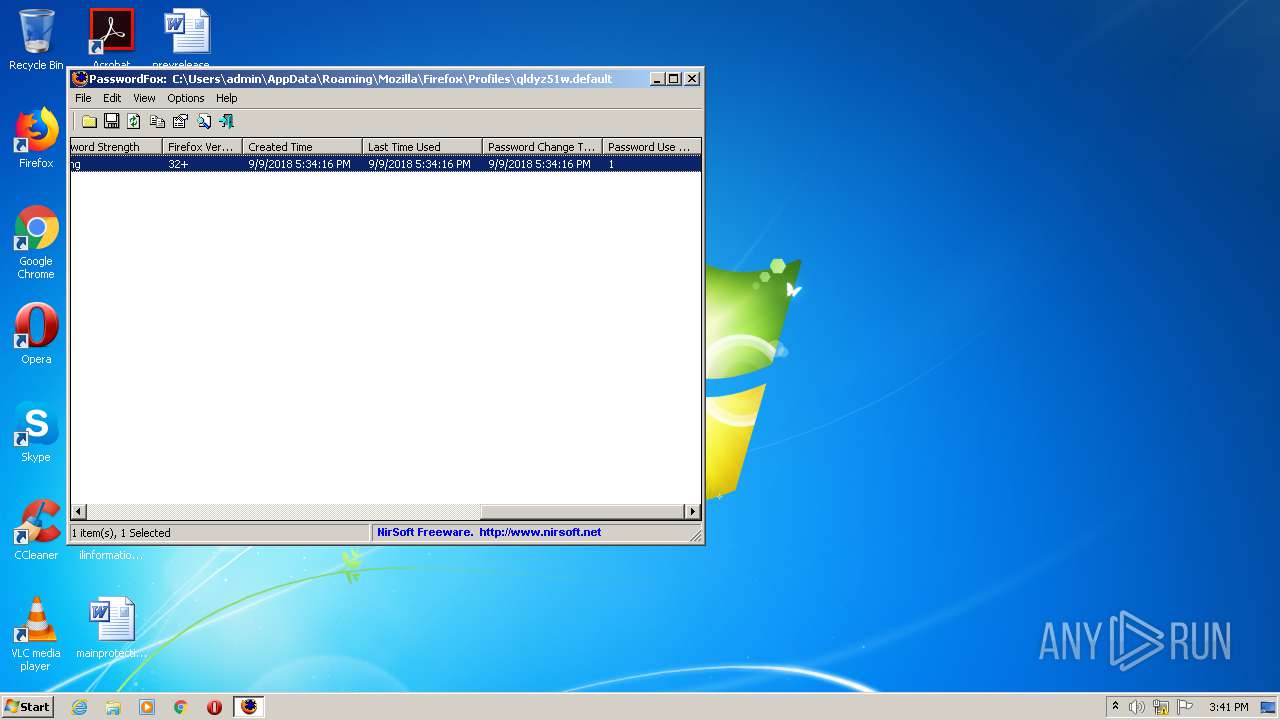
Task: Select PasswordFox taskbar button
Action: [x=249, y=707]
